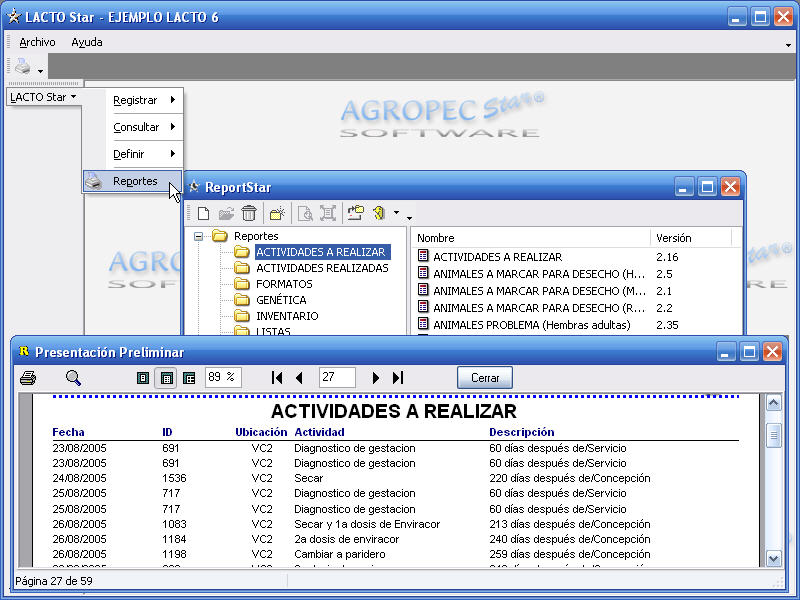This screenshot has width=800, height=600.
Task: Click the Descripción column heading in report
Action: 521,432
